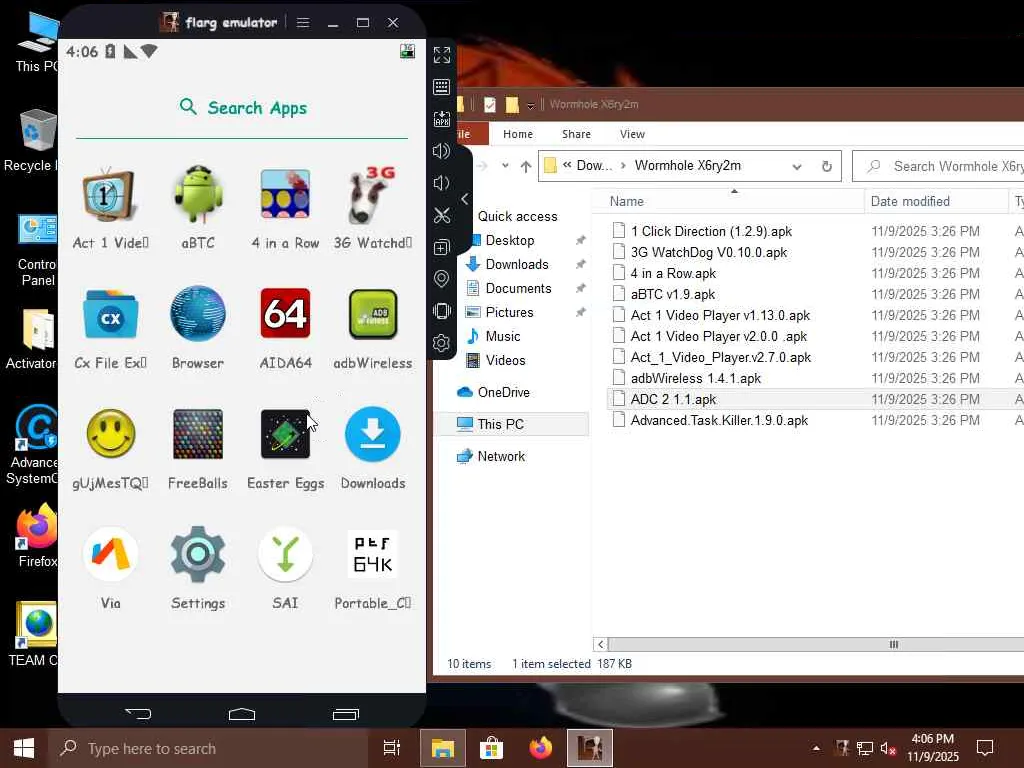Select Downloads in navigation pane
Screen dimensions: 1024x768
coord(517,264)
